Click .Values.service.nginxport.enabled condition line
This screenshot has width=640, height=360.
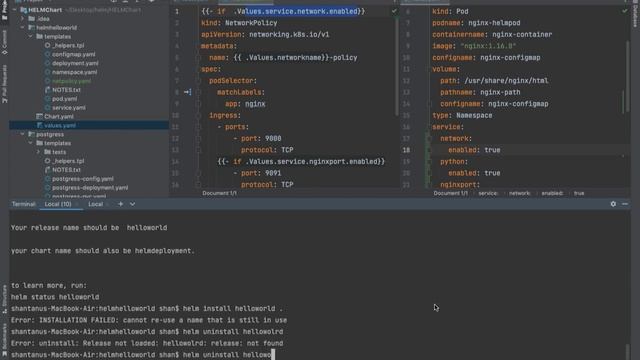pos(301,162)
